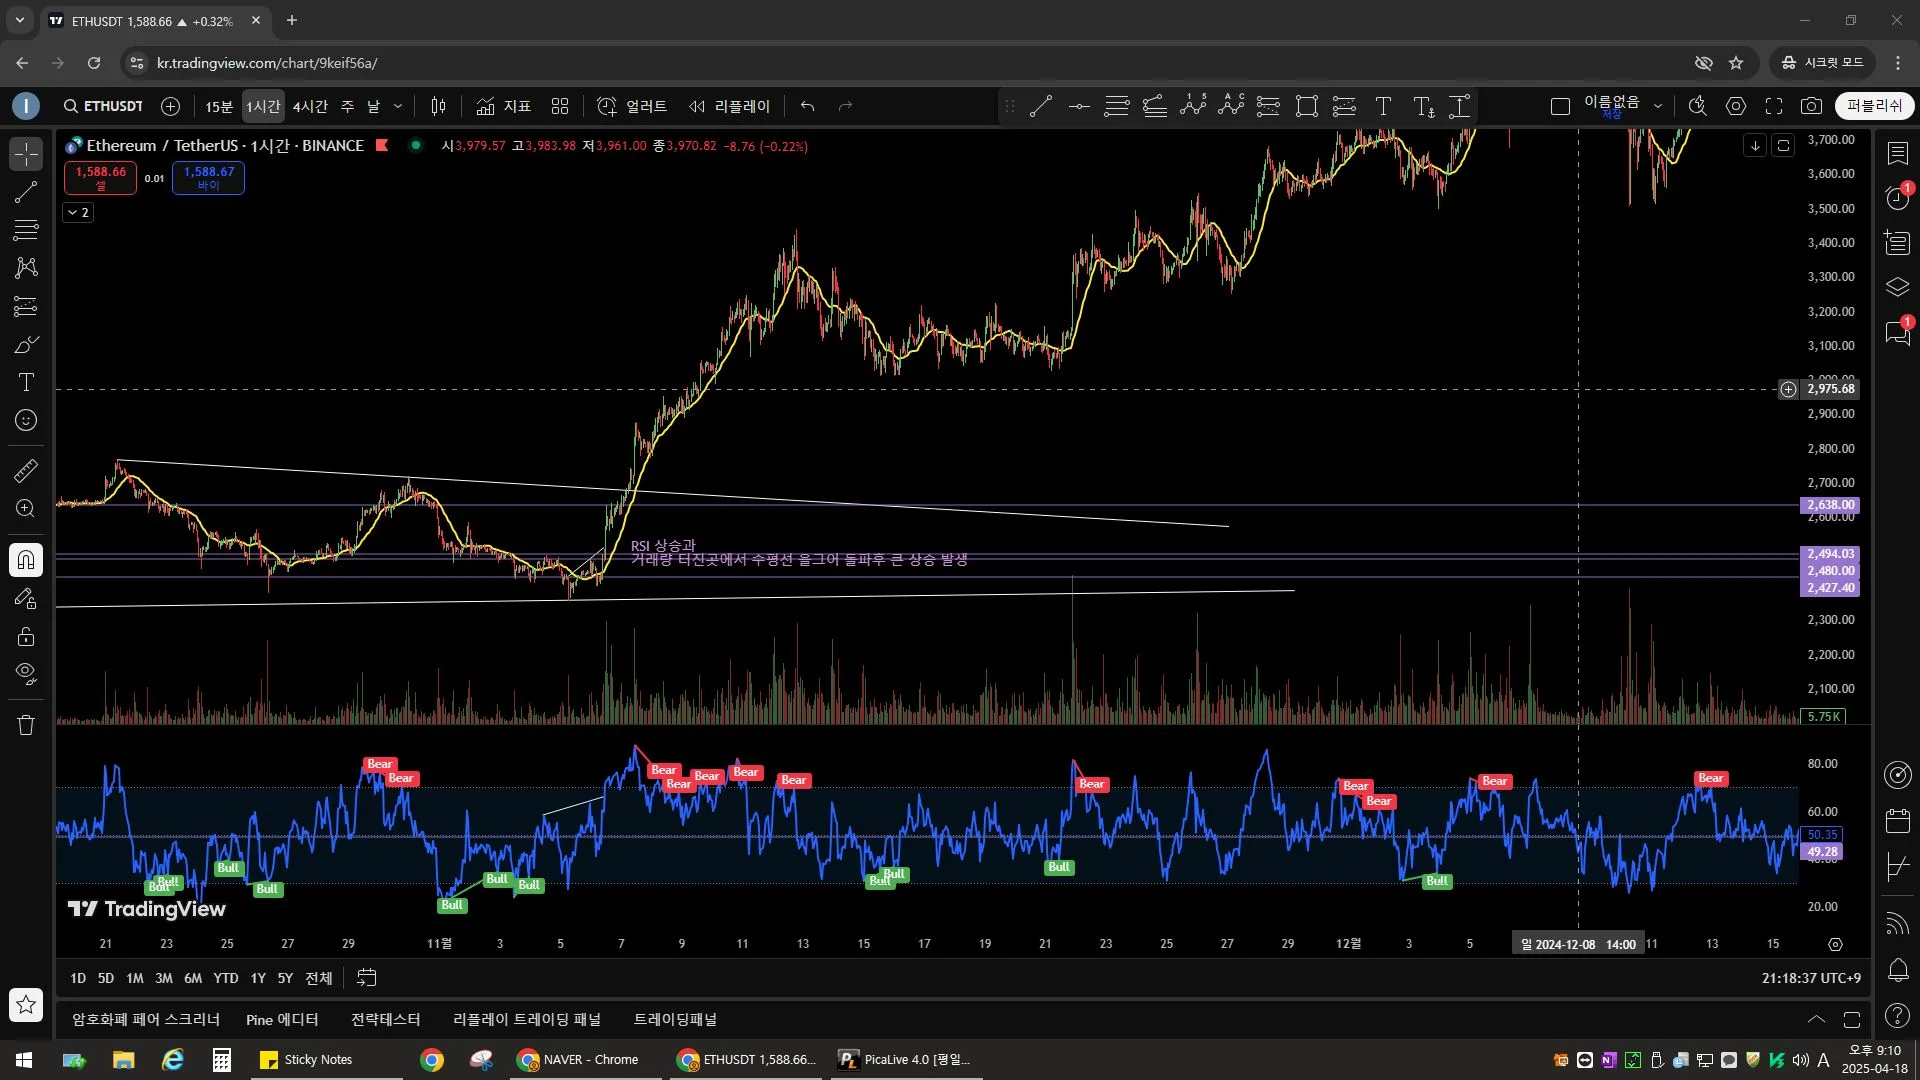Click the trash remove objects icon

[26, 725]
